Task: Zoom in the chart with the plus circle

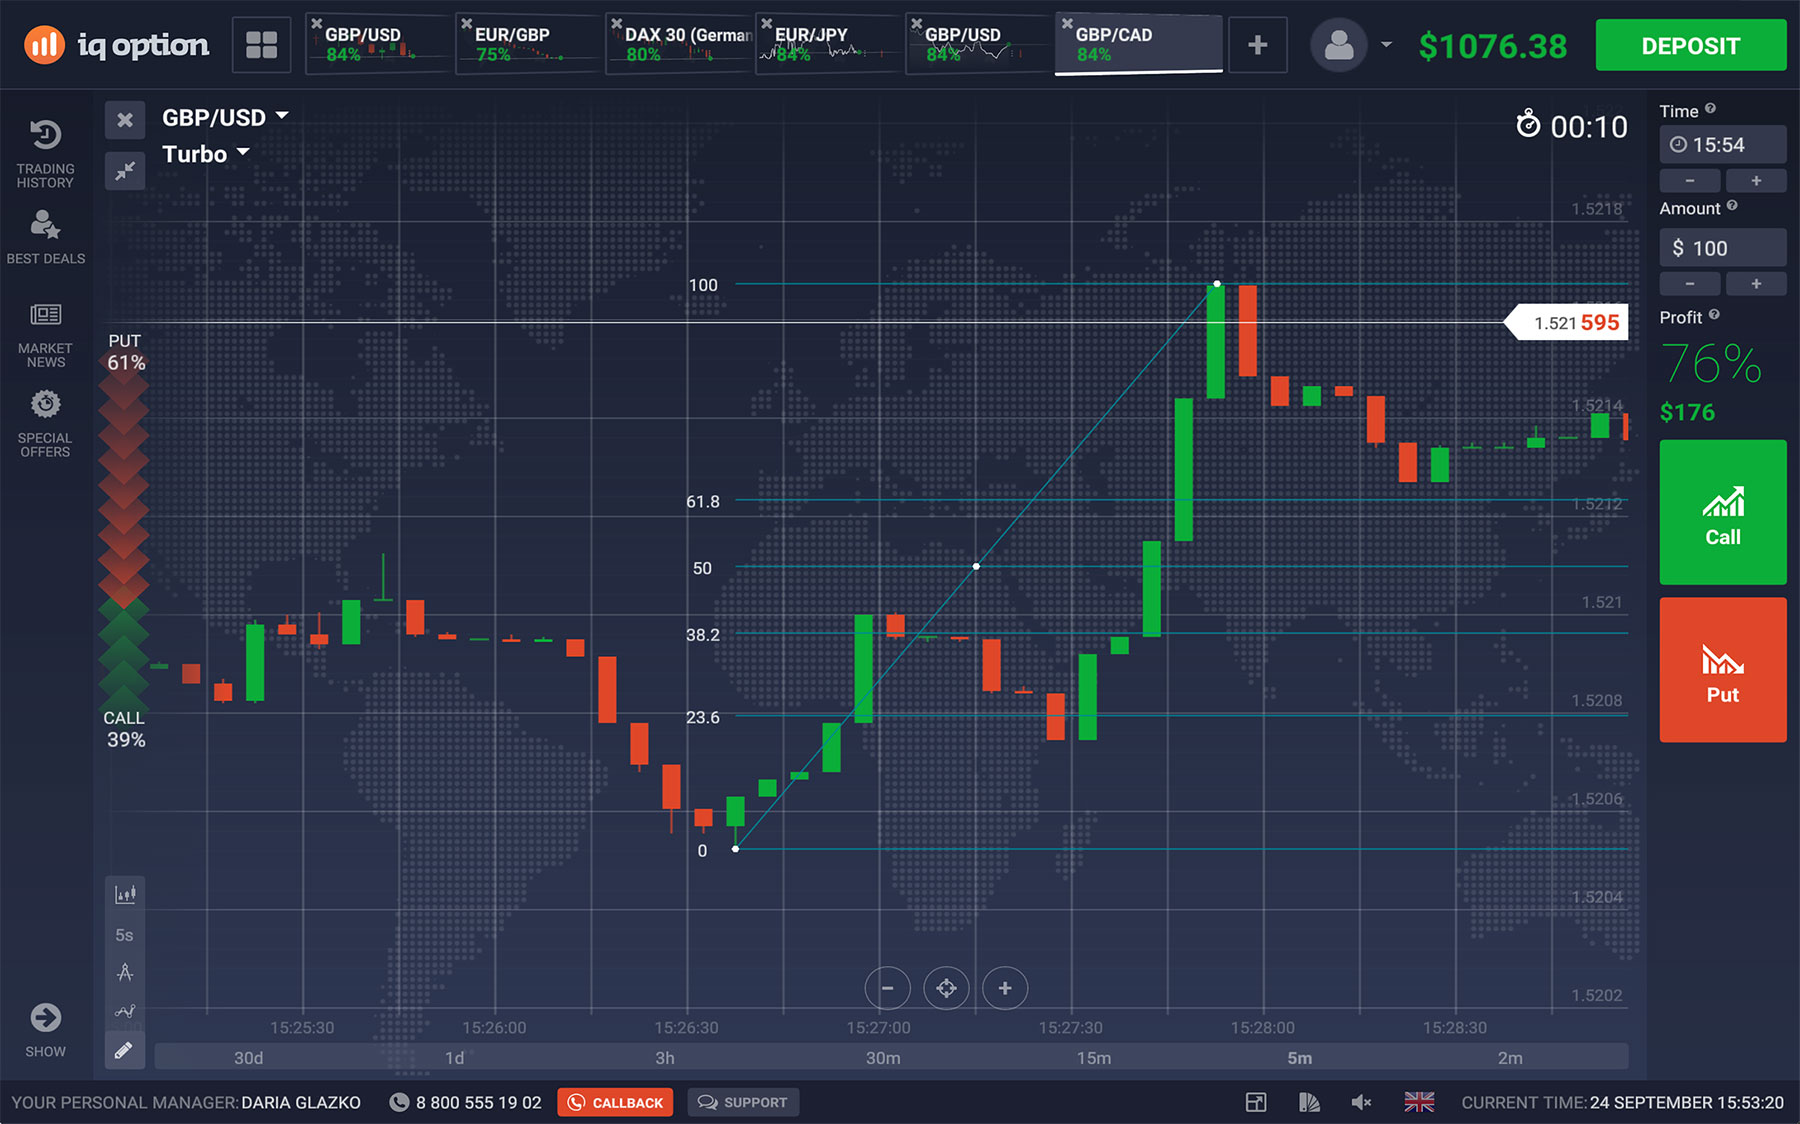Action: (x=1005, y=988)
